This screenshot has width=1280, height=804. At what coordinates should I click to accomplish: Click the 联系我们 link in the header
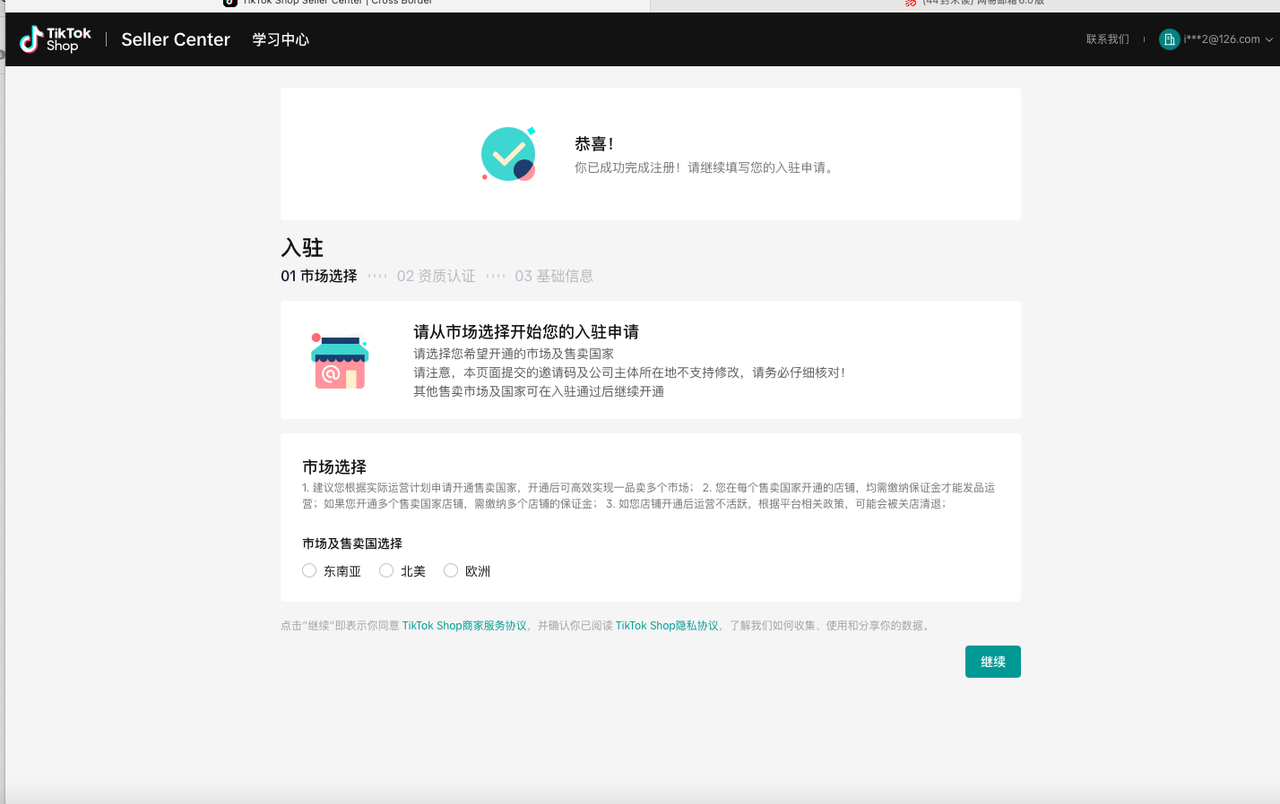tap(1107, 40)
